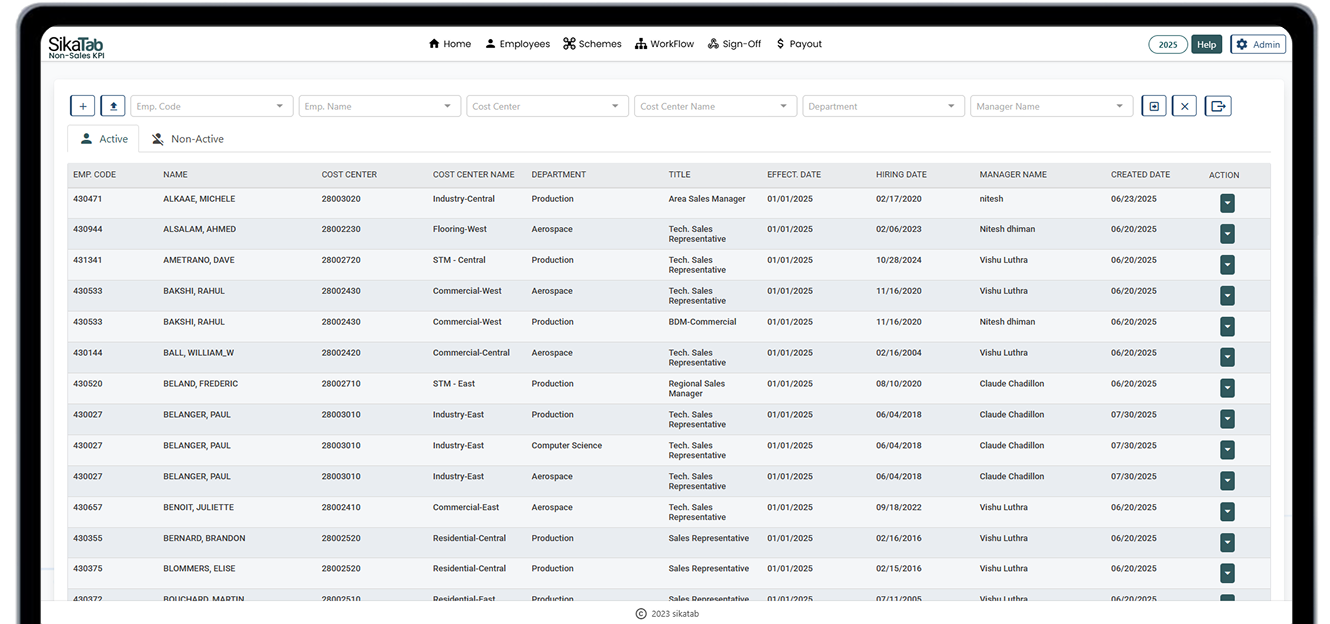Expand the Department filter dropdown
This screenshot has height=624, width=1330.
click(951, 106)
